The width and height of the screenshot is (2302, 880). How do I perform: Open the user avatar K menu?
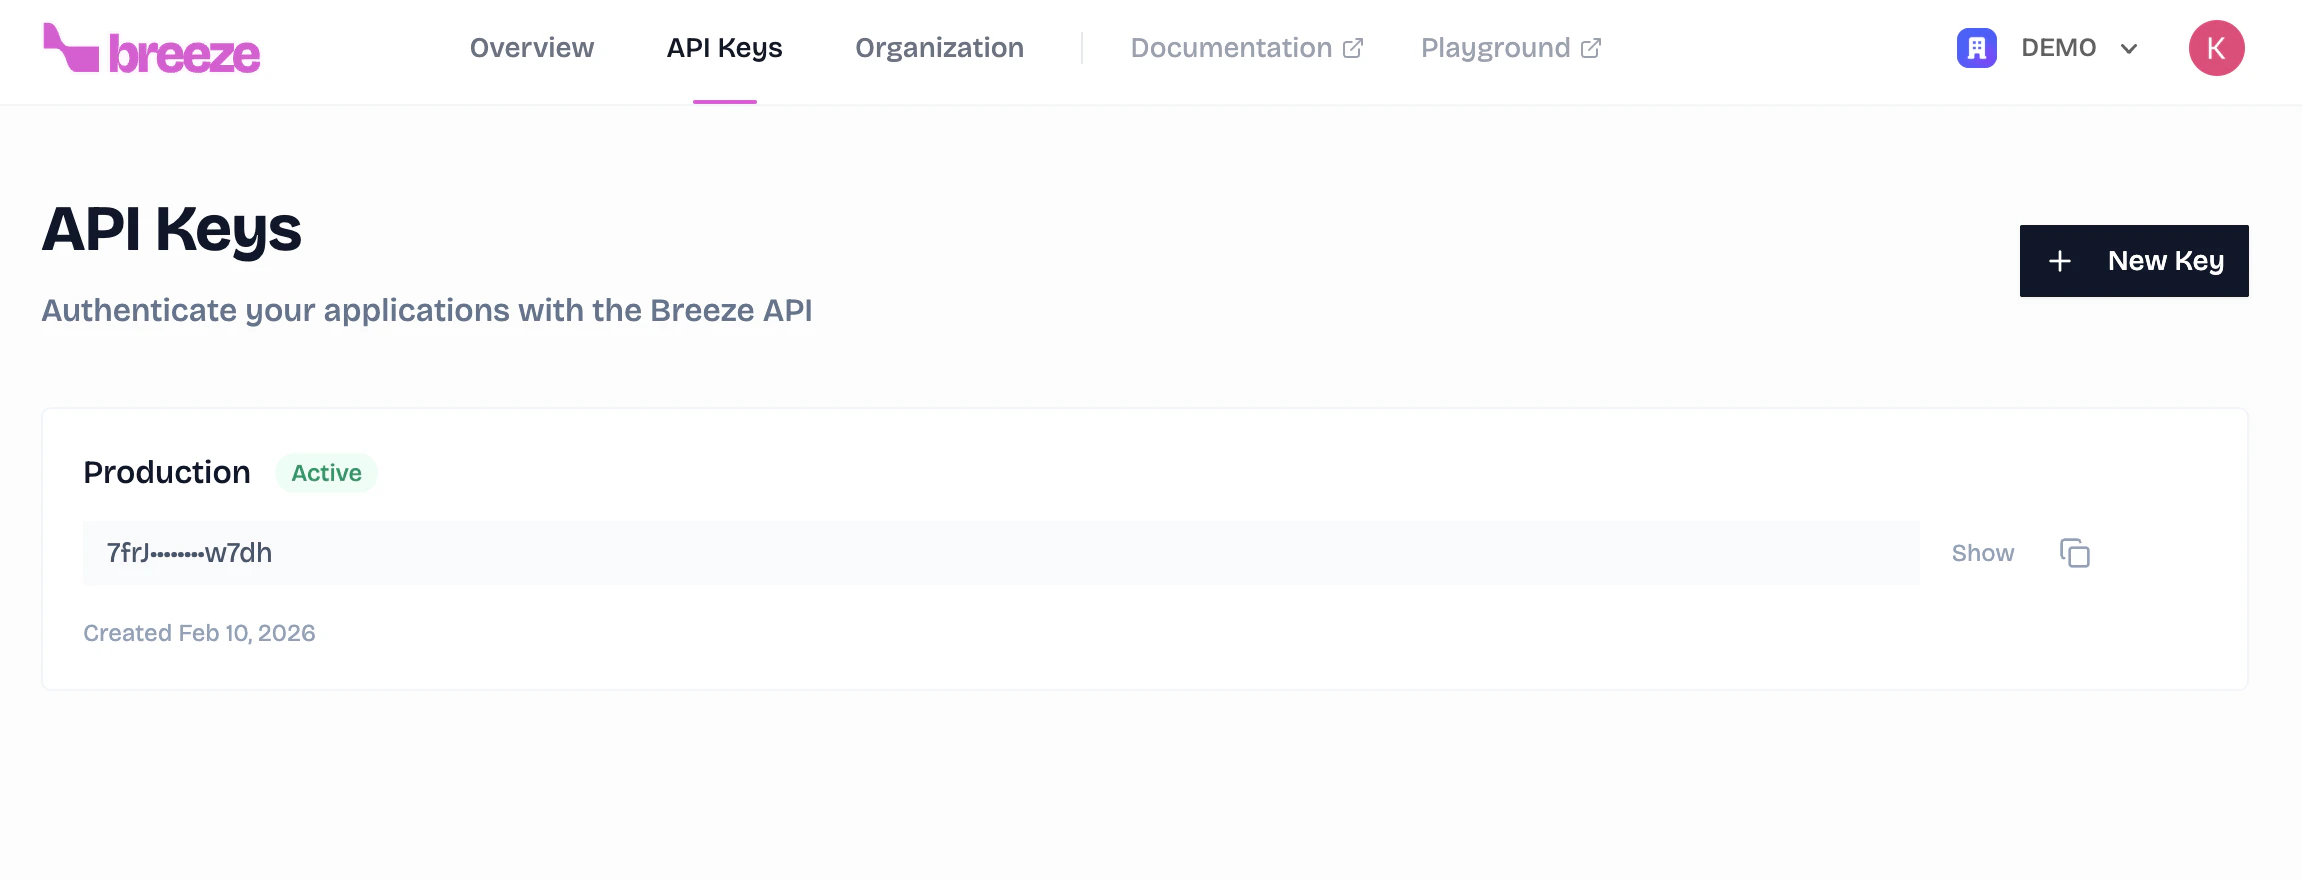[x=2217, y=48]
